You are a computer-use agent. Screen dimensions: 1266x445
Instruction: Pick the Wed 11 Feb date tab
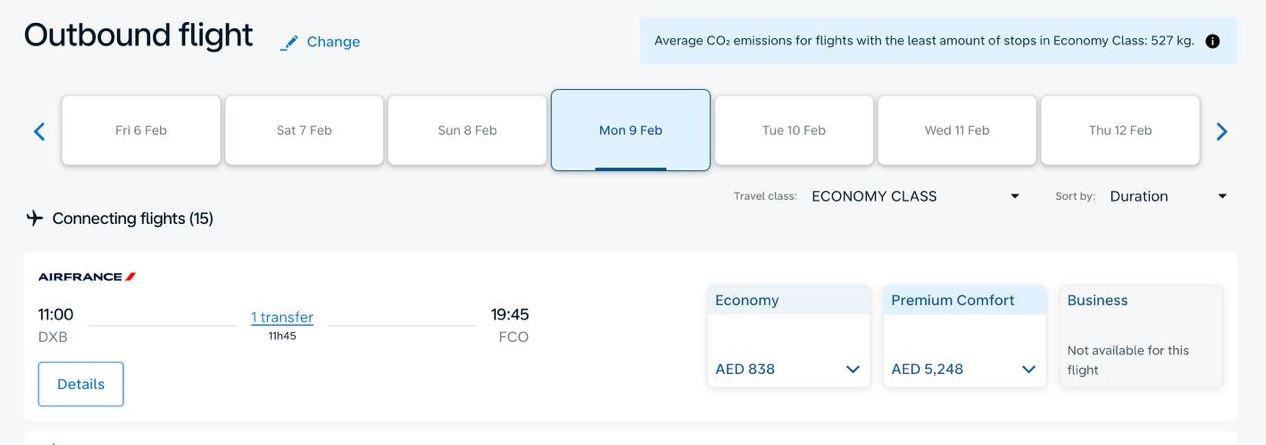click(x=957, y=130)
